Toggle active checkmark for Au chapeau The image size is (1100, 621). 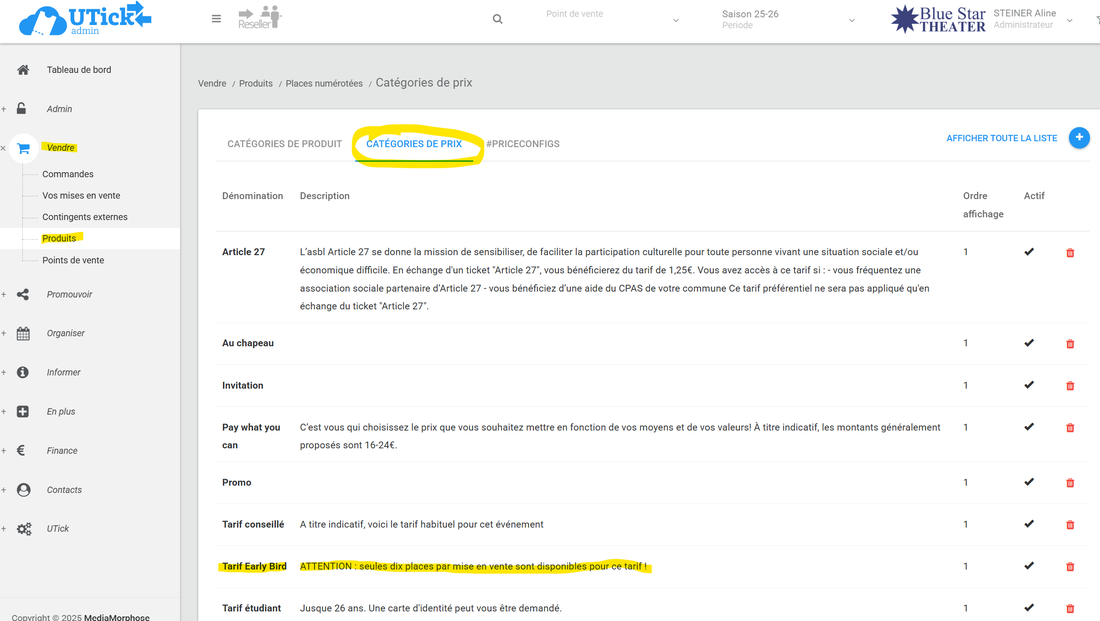click(x=1029, y=343)
